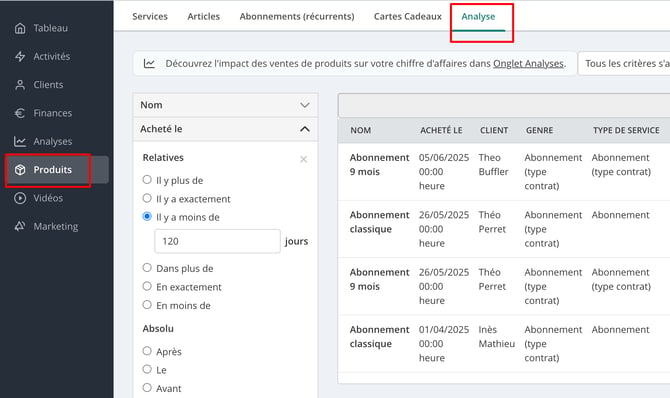
Task: Click the Finances euro icon
Action: click(20, 113)
